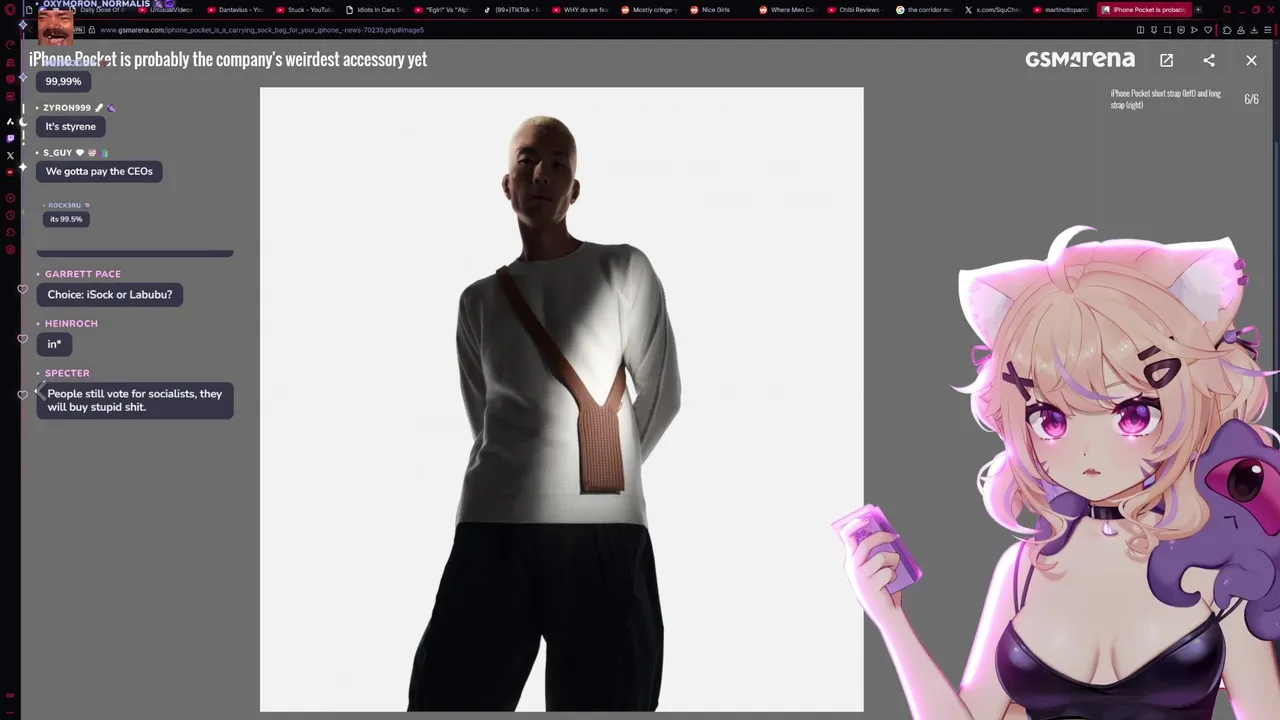Click the site lock icon in address bar
1280x720 pixels.
[91, 30]
